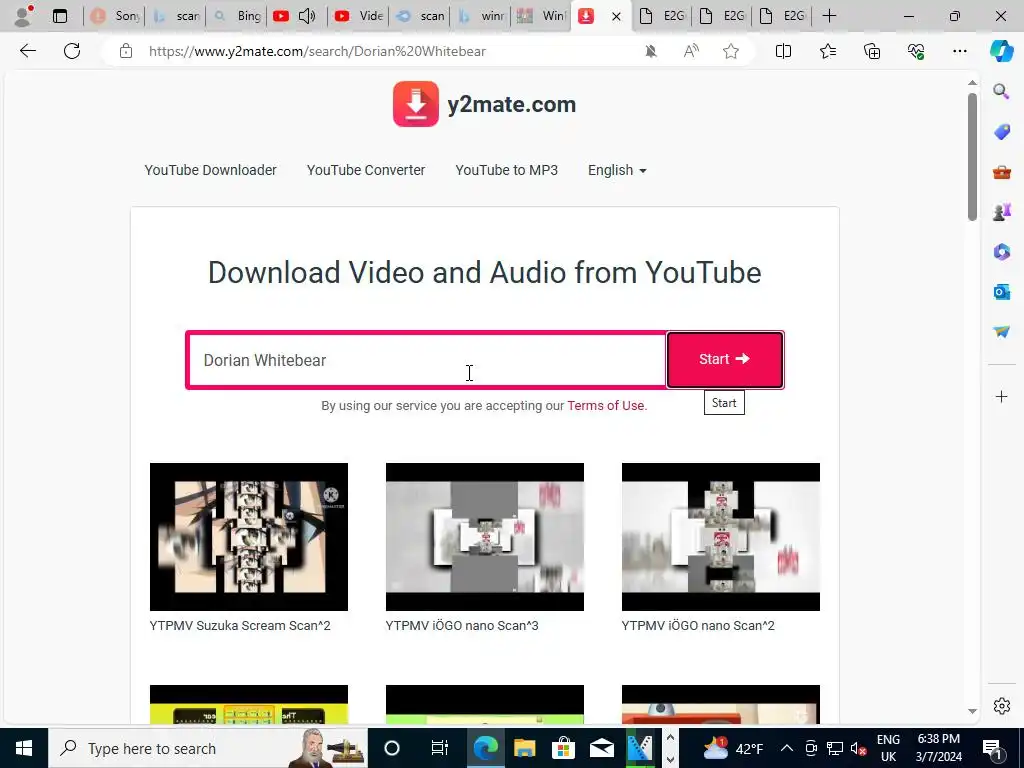Open Browser essentials heart icon
Screen dimensions: 1024x768
tap(916, 51)
